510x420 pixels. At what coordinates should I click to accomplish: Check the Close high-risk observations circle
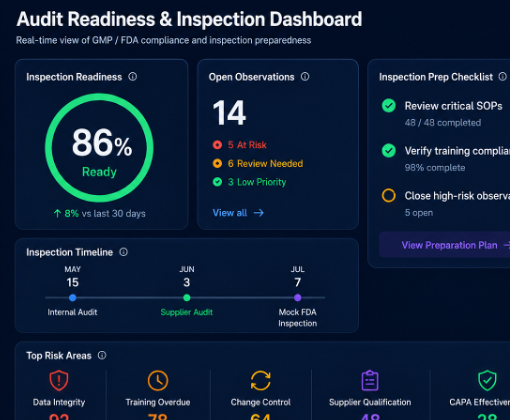click(389, 196)
